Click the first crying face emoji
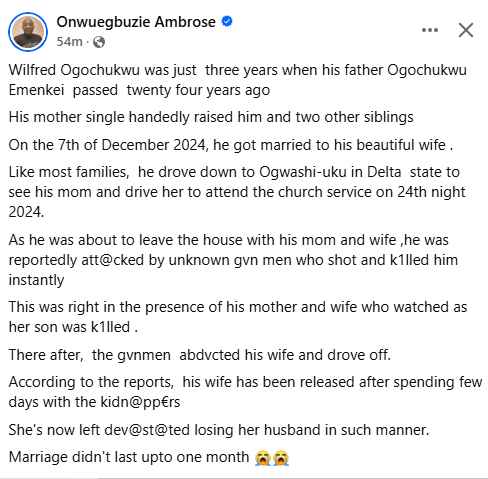This screenshot has height=479, width=488. [262, 458]
